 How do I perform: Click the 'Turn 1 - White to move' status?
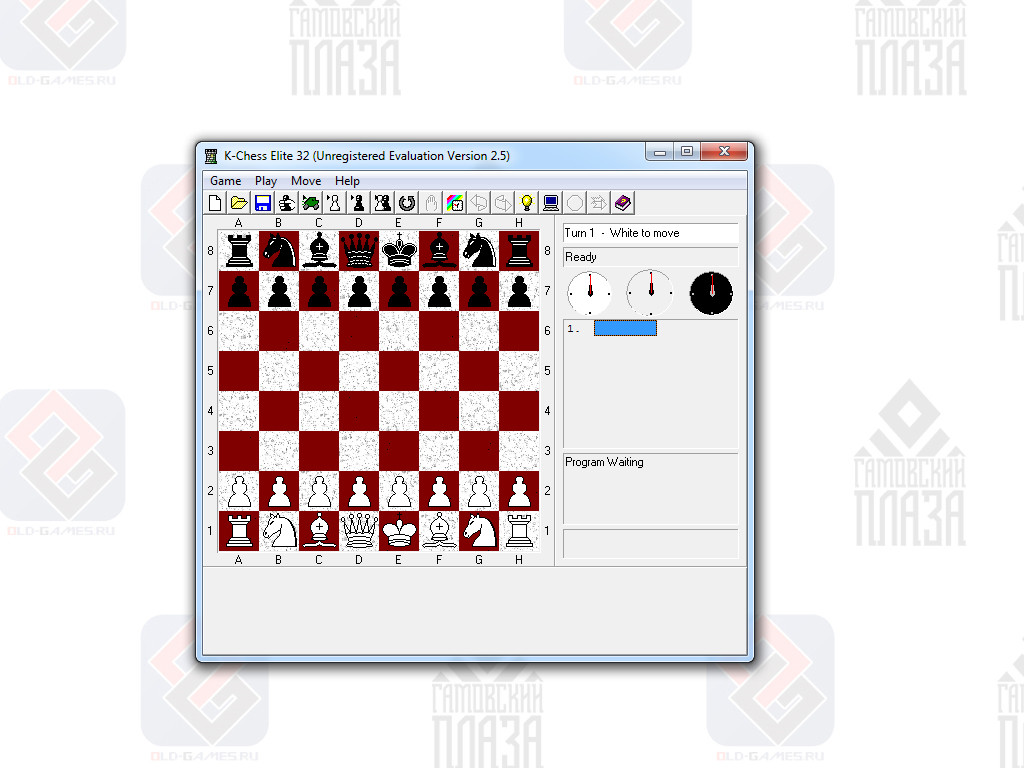pos(650,233)
